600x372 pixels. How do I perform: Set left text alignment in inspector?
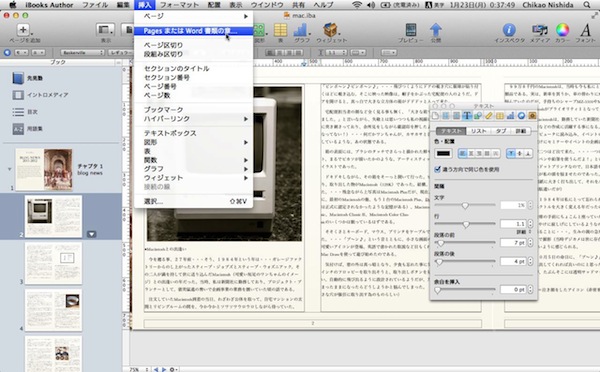tap(463, 153)
